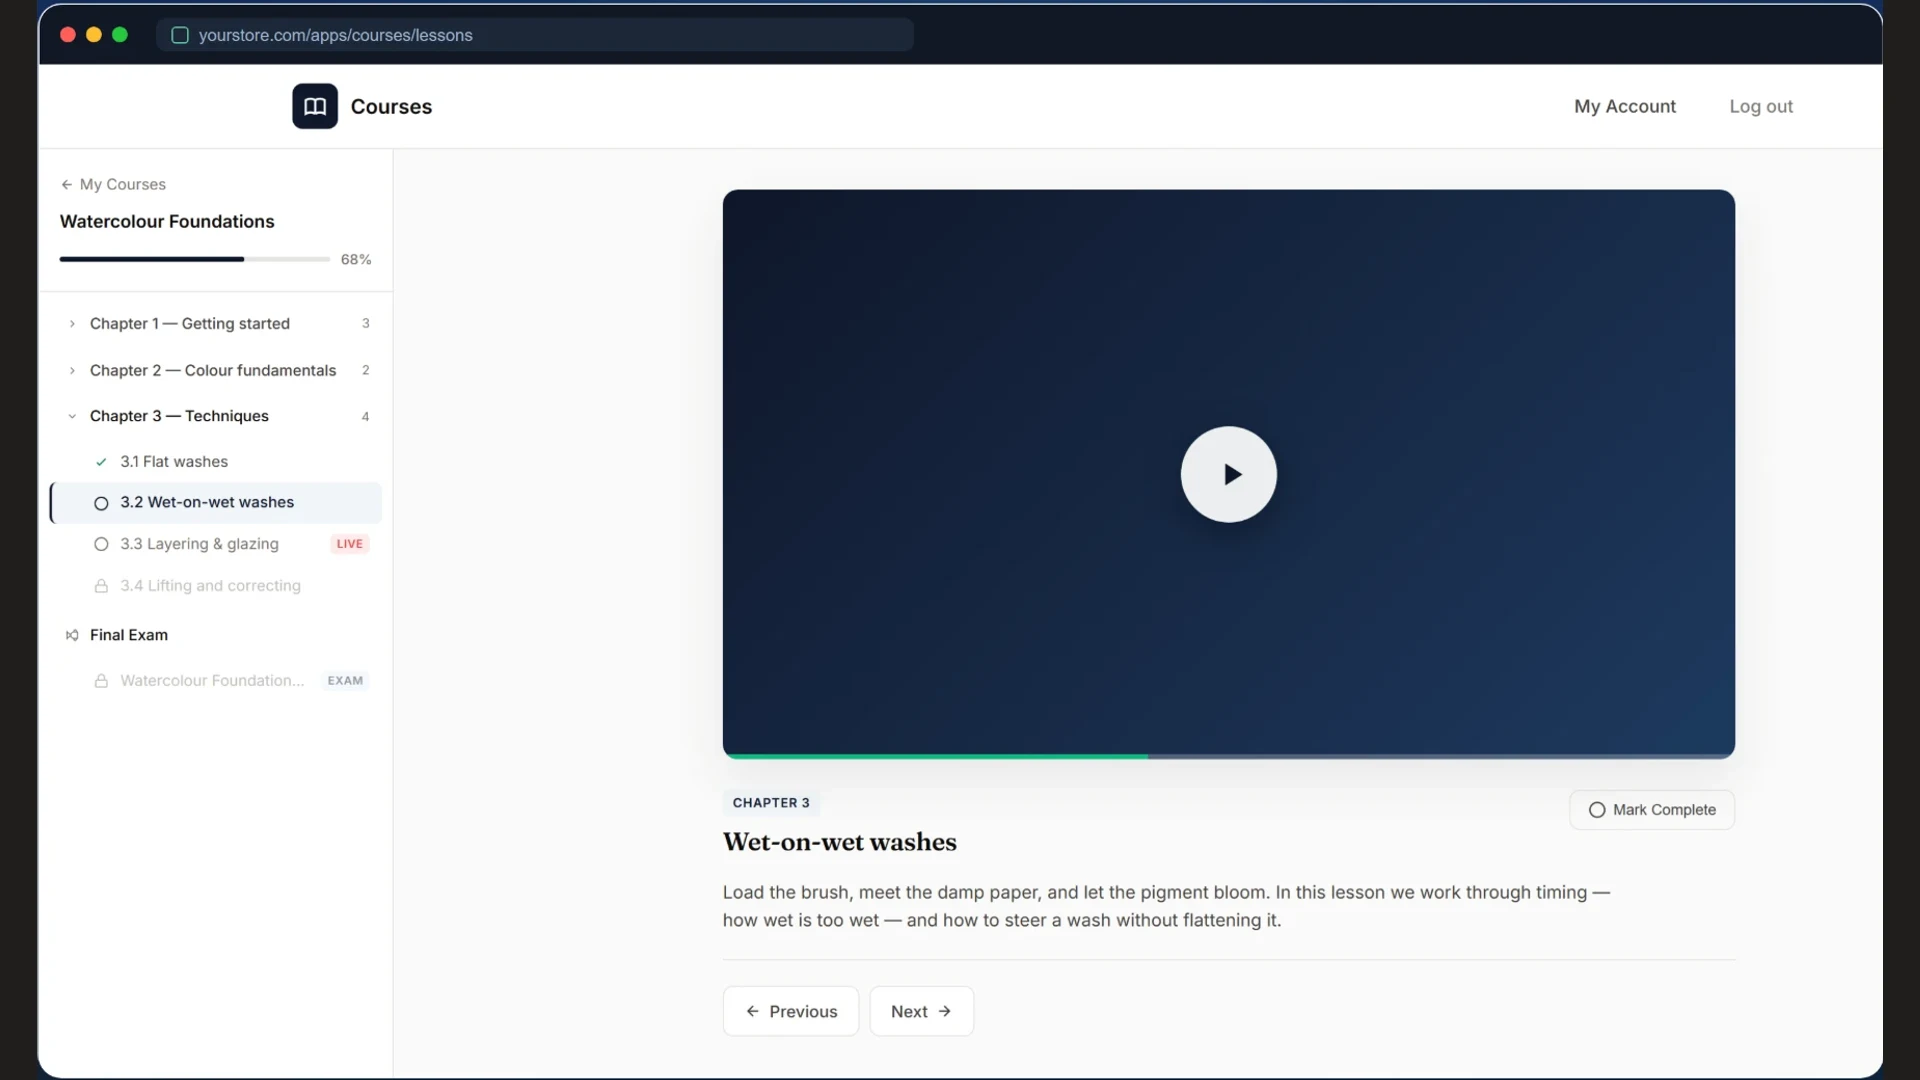
Task: Click the back arrow beside My Courses
Action: click(66, 184)
